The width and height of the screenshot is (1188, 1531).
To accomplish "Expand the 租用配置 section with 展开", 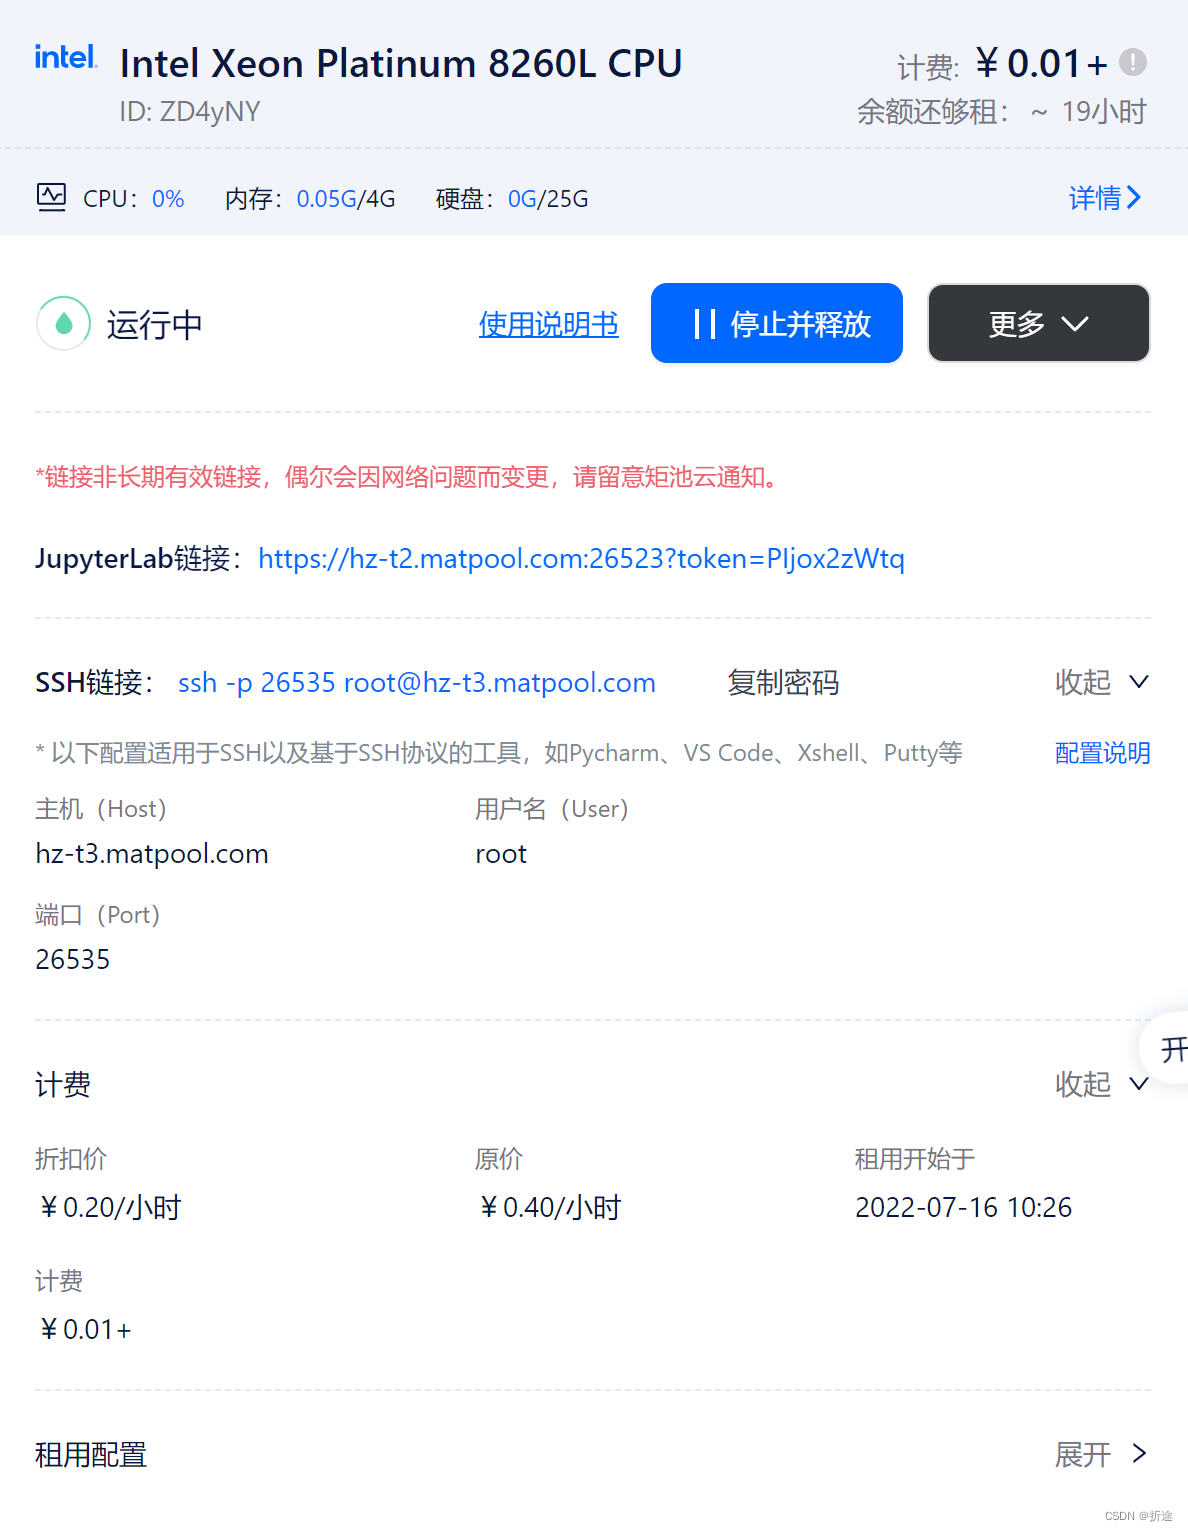I will (x=1102, y=1454).
